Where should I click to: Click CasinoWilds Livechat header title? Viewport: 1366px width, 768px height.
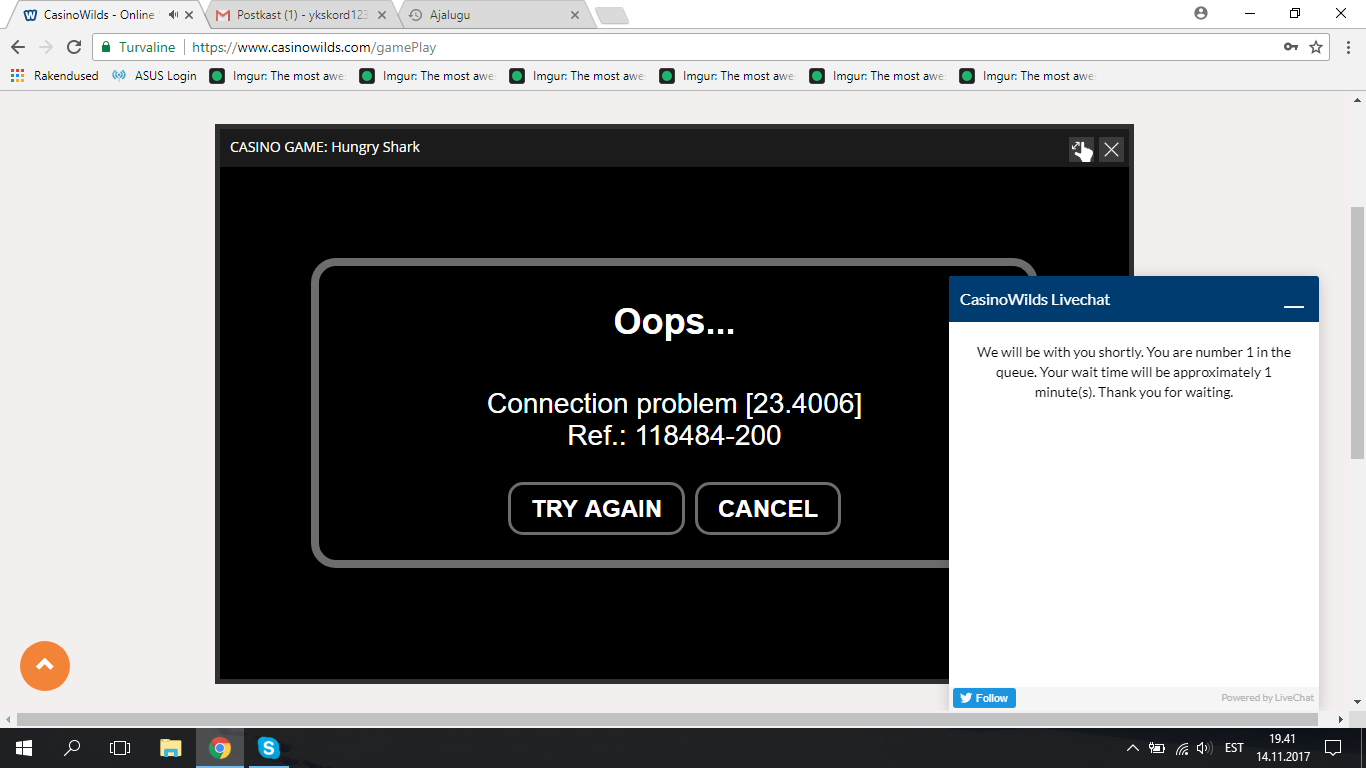pyautogui.click(x=1035, y=299)
